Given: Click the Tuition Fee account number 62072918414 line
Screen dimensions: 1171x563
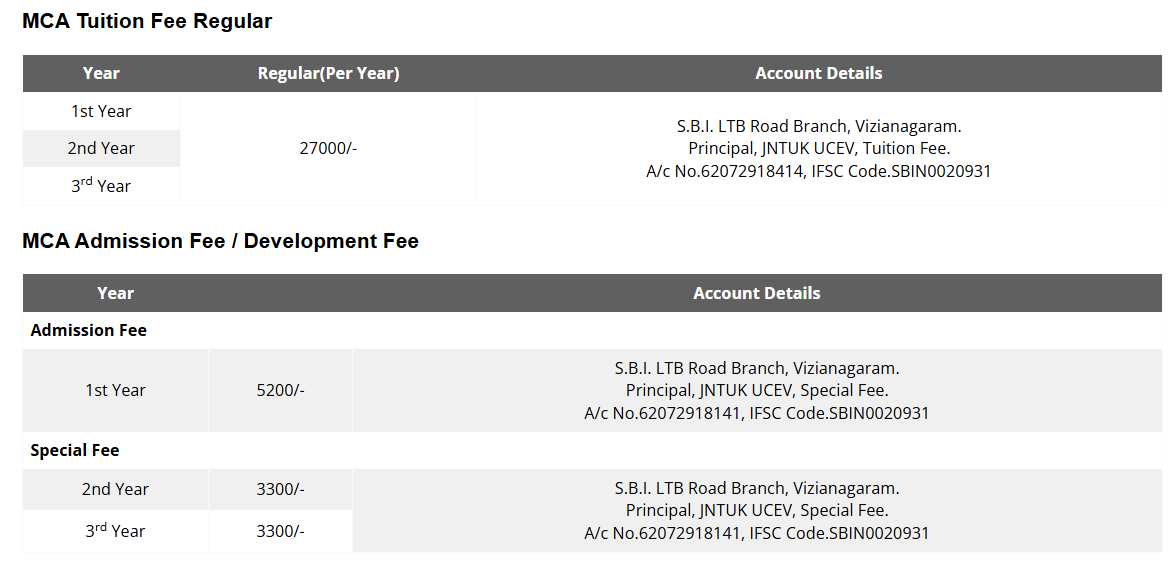Looking at the screenshot, I should click(818, 171).
